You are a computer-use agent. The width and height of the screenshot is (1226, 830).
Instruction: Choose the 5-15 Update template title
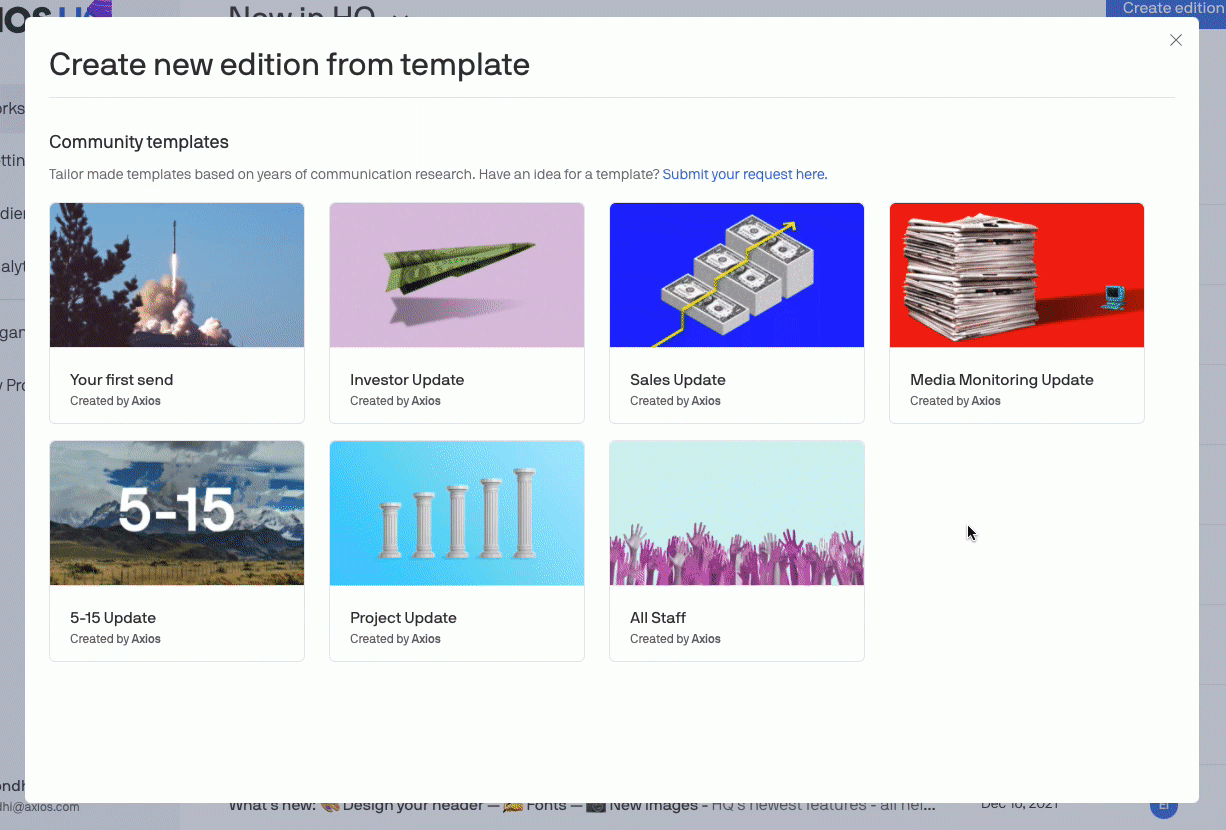pos(113,618)
